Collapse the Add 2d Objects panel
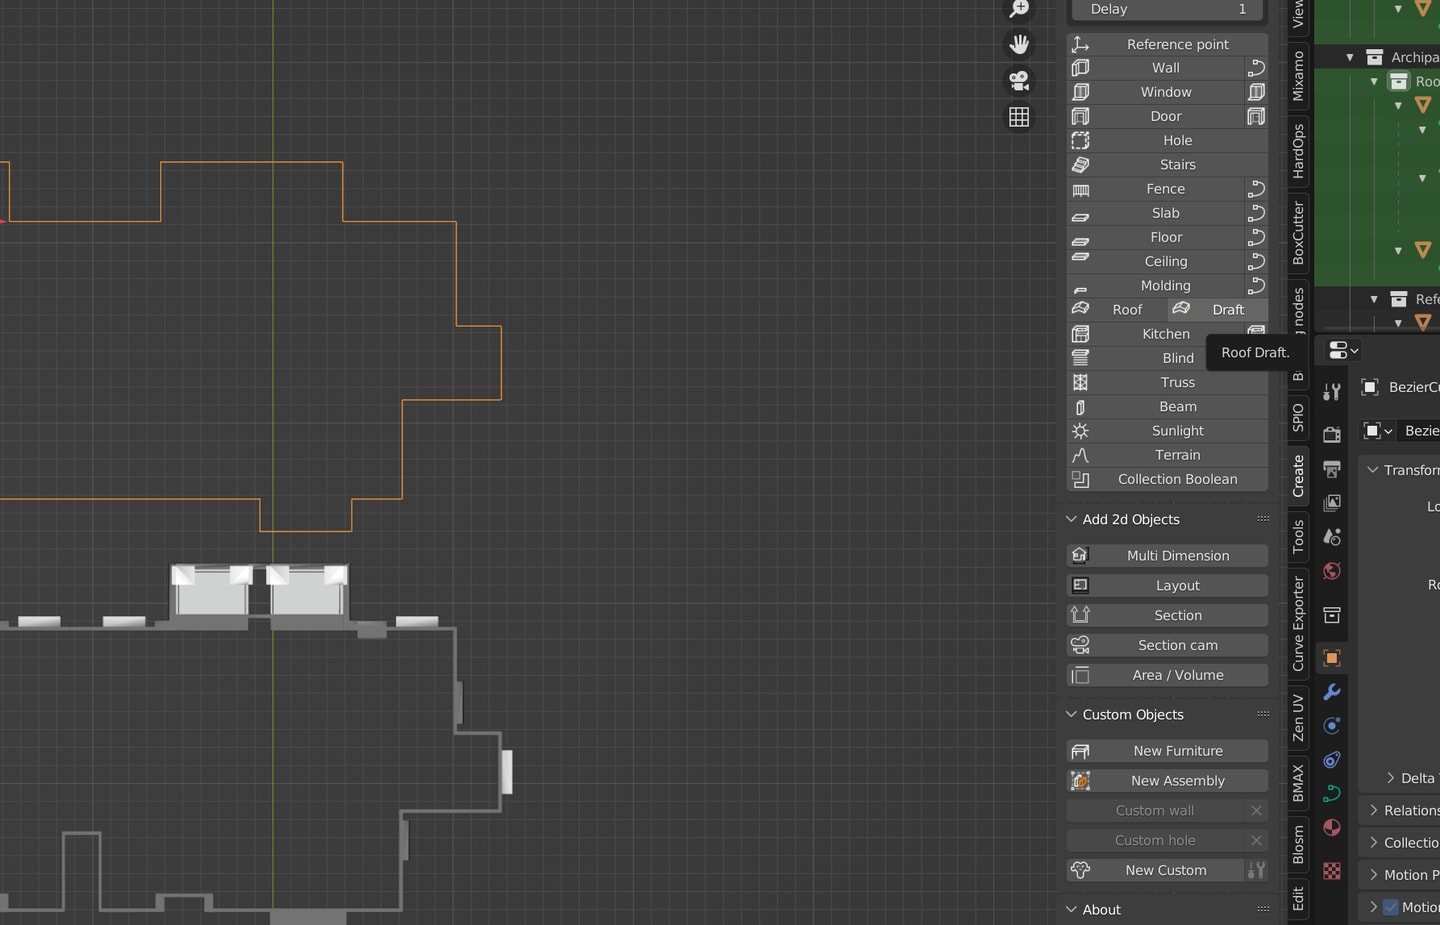 [1071, 519]
